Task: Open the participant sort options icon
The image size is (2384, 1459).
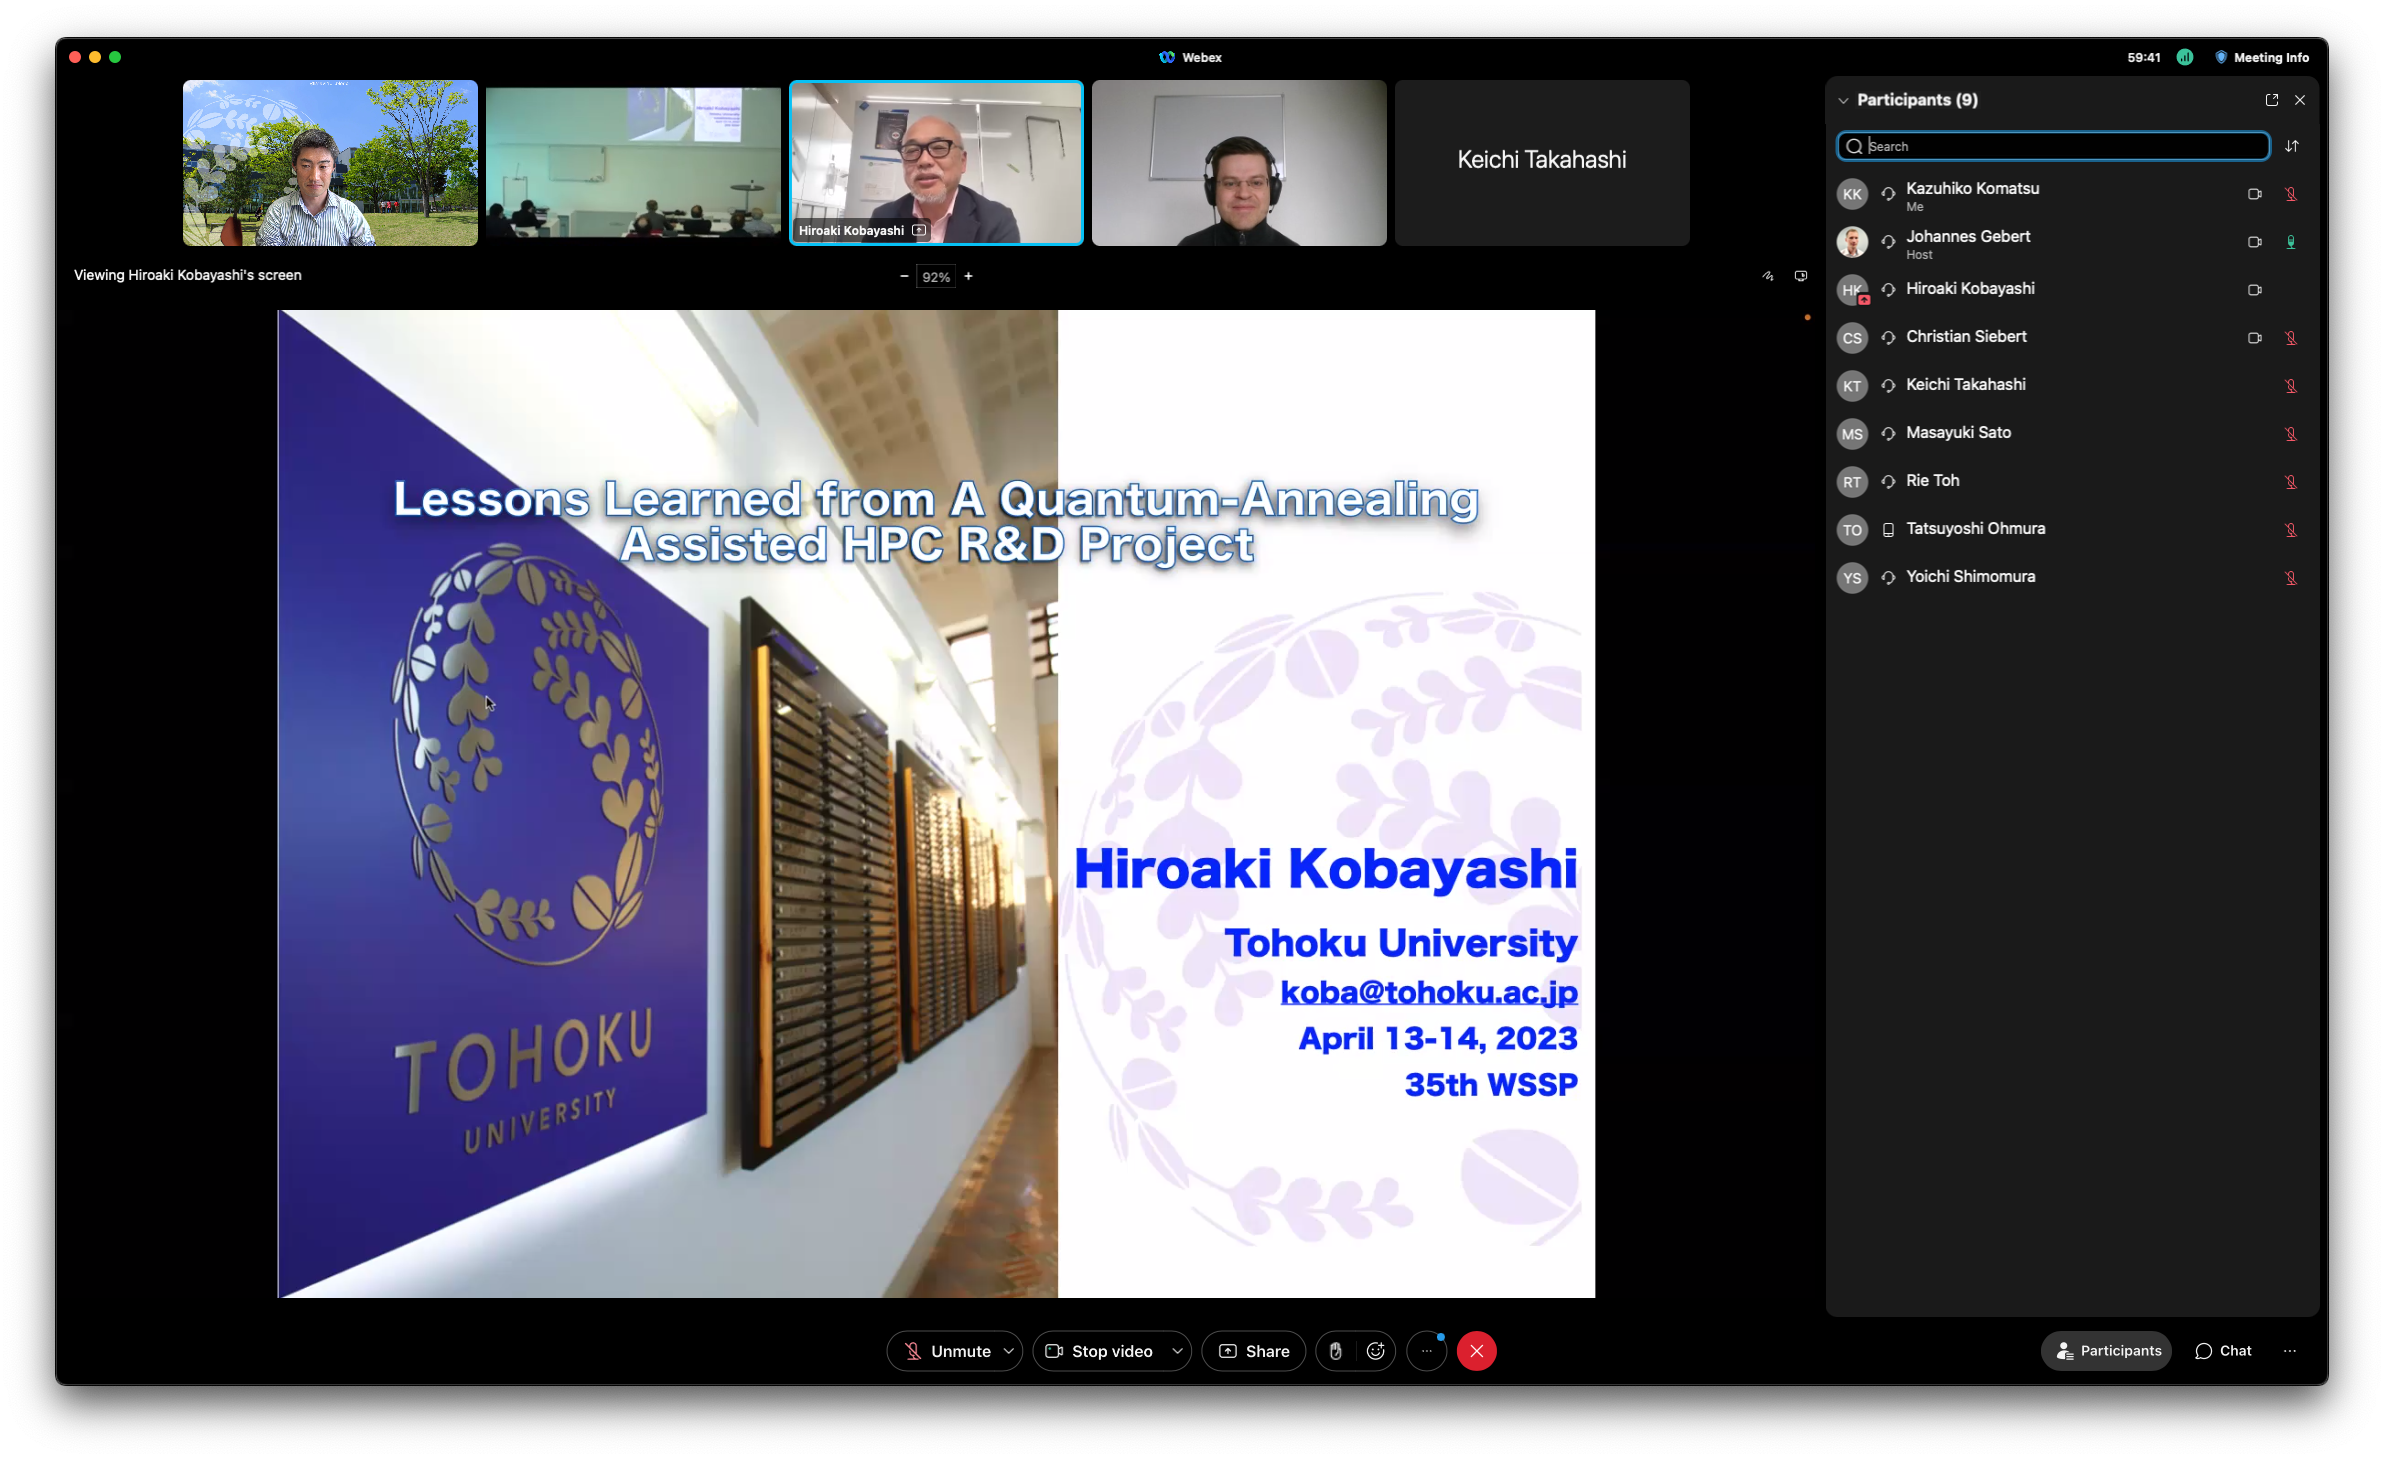Action: [x=2292, y=146]
